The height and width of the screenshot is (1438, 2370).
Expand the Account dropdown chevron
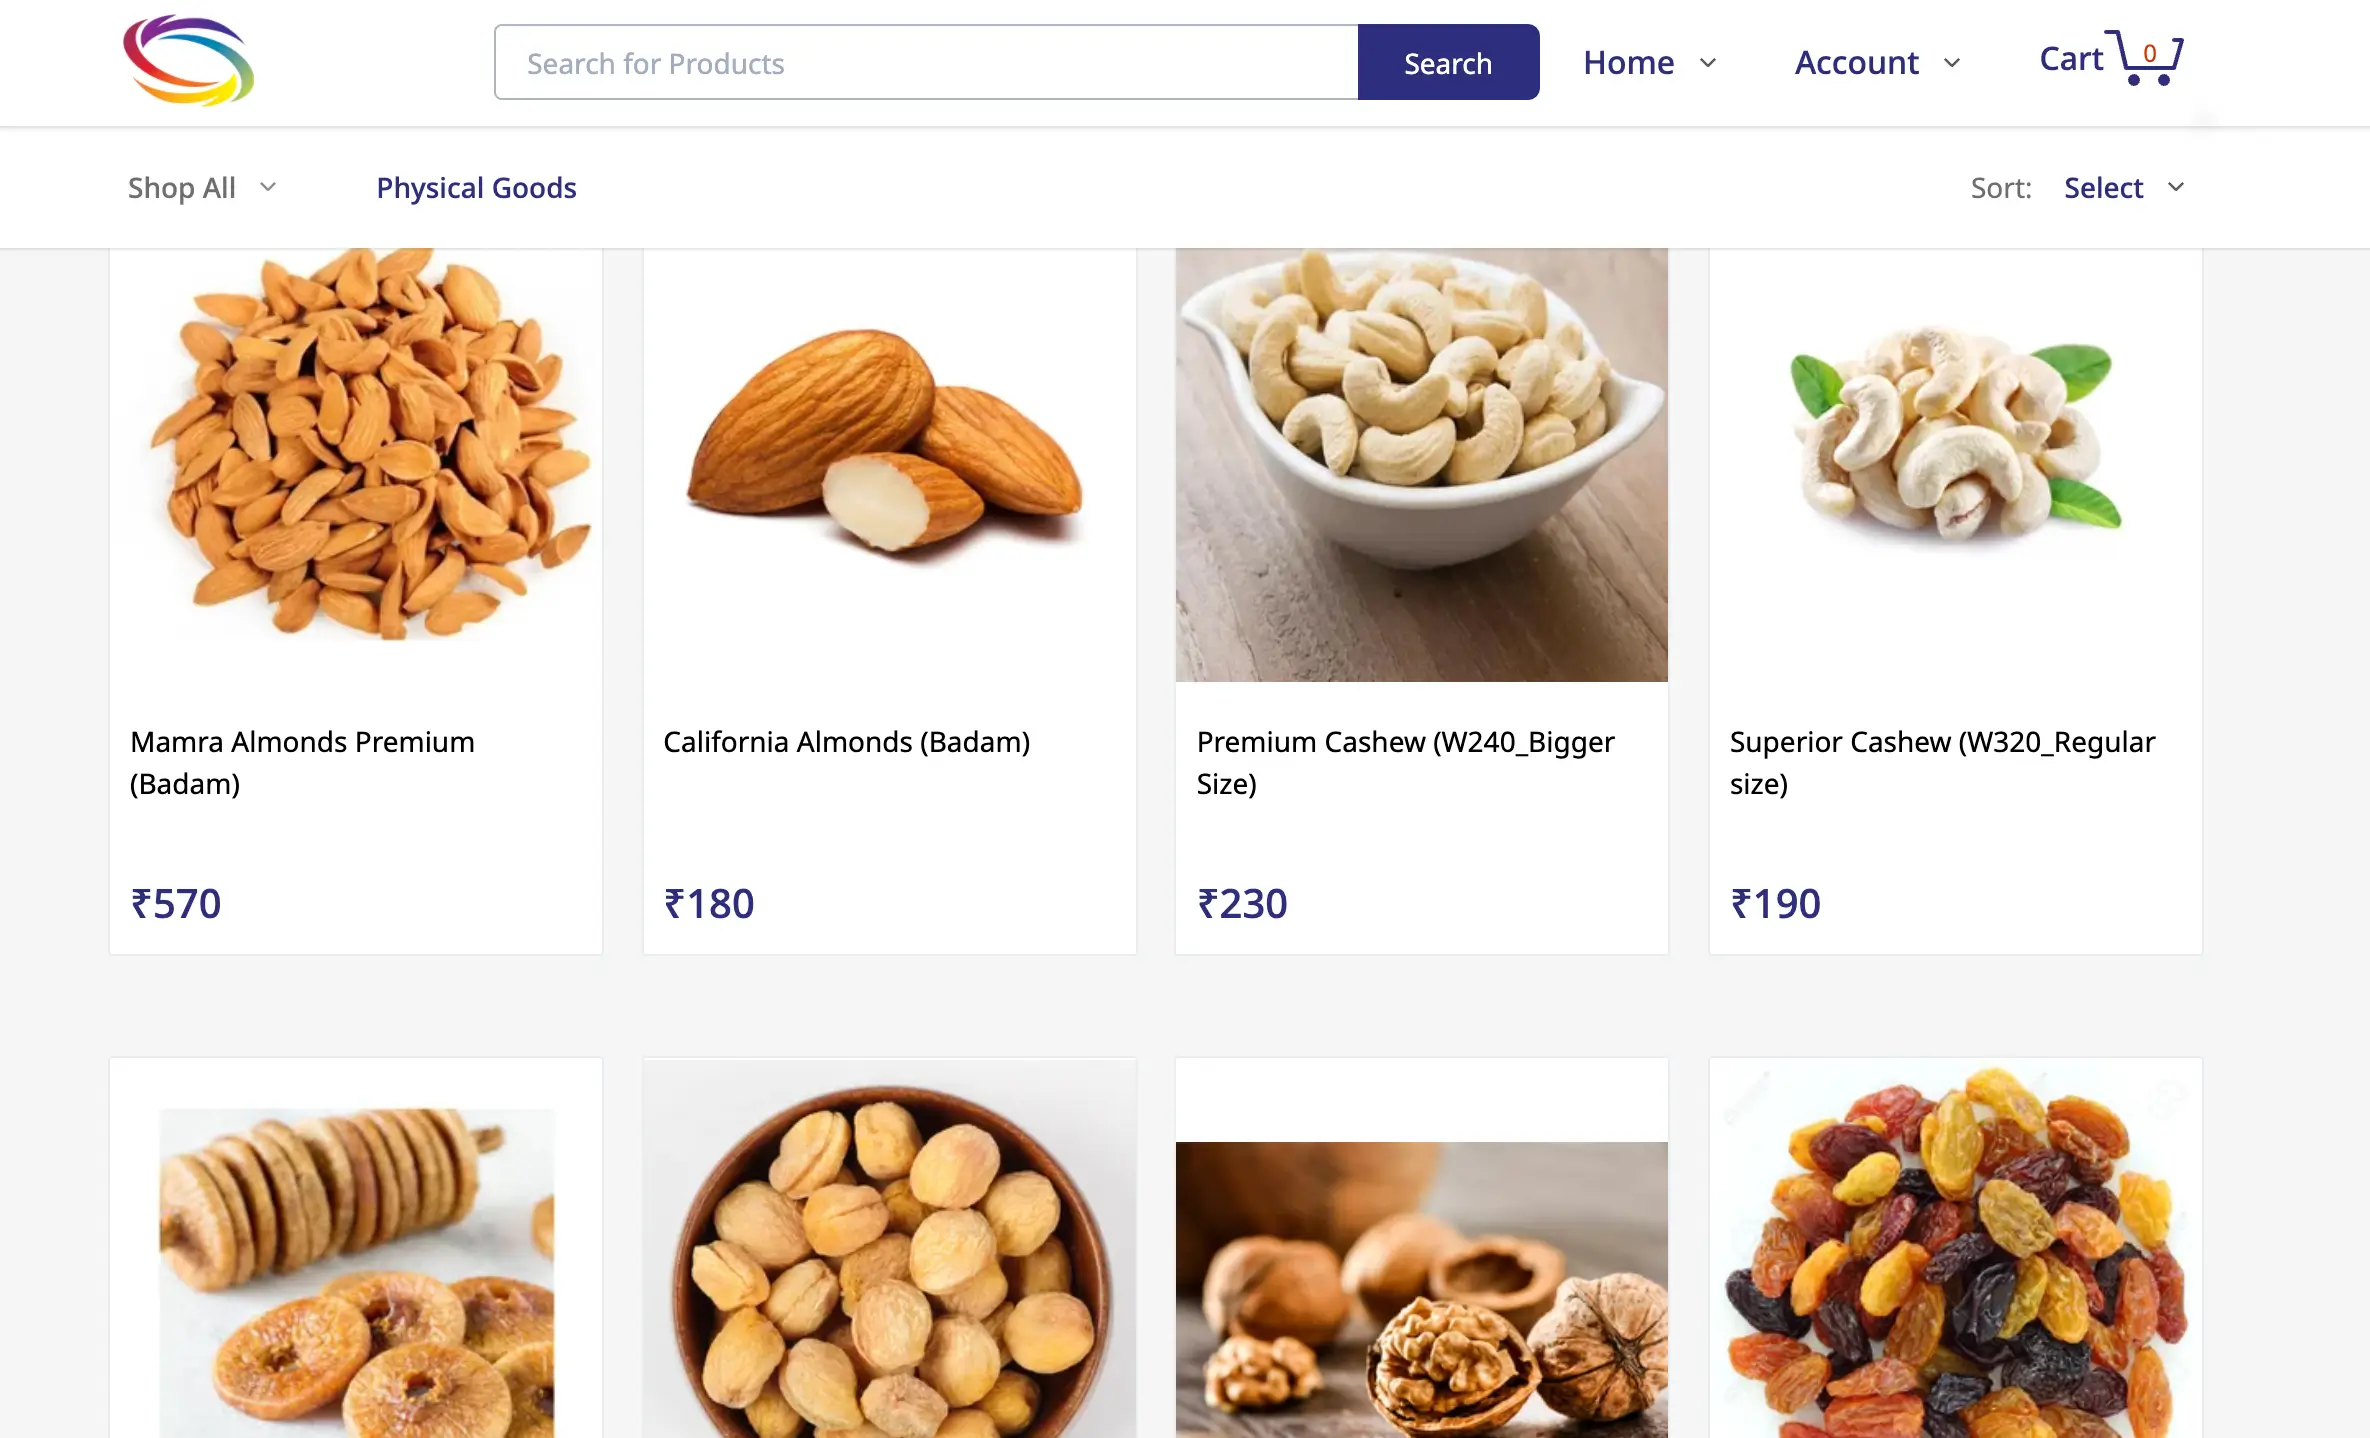1951,63
